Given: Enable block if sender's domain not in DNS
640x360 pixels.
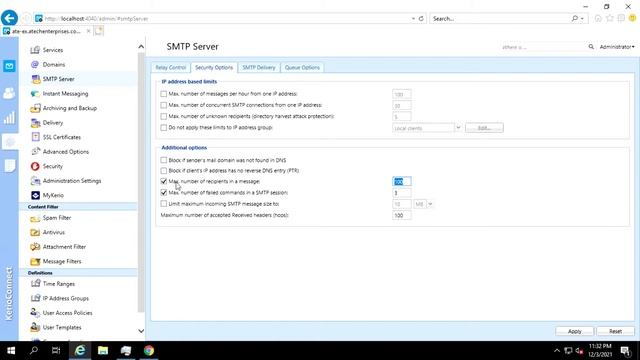Looking at the screenshot, I should tap(164, 160).
